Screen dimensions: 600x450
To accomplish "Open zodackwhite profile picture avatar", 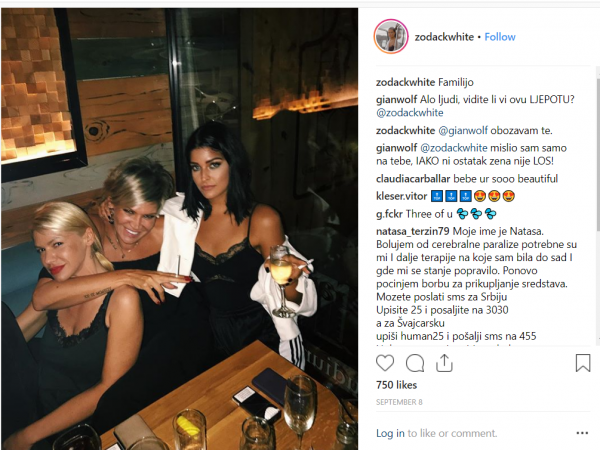I will (391, 37).
